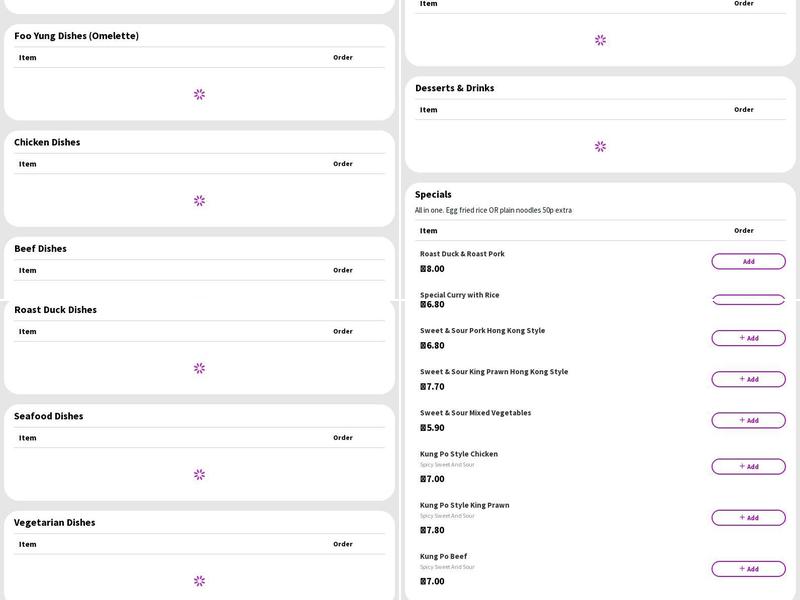This screenshot has width=800, height=600.
Task: Click the Desserts & Drinks heading
Action: coord(454,88)
